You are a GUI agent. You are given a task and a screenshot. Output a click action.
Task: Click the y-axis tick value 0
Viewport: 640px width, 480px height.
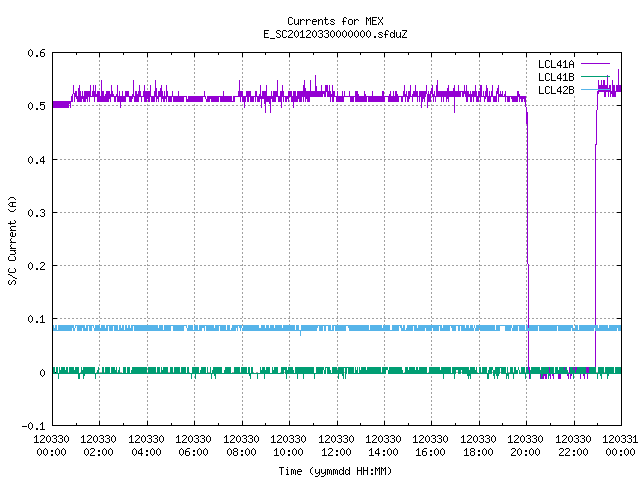point(42,373)
